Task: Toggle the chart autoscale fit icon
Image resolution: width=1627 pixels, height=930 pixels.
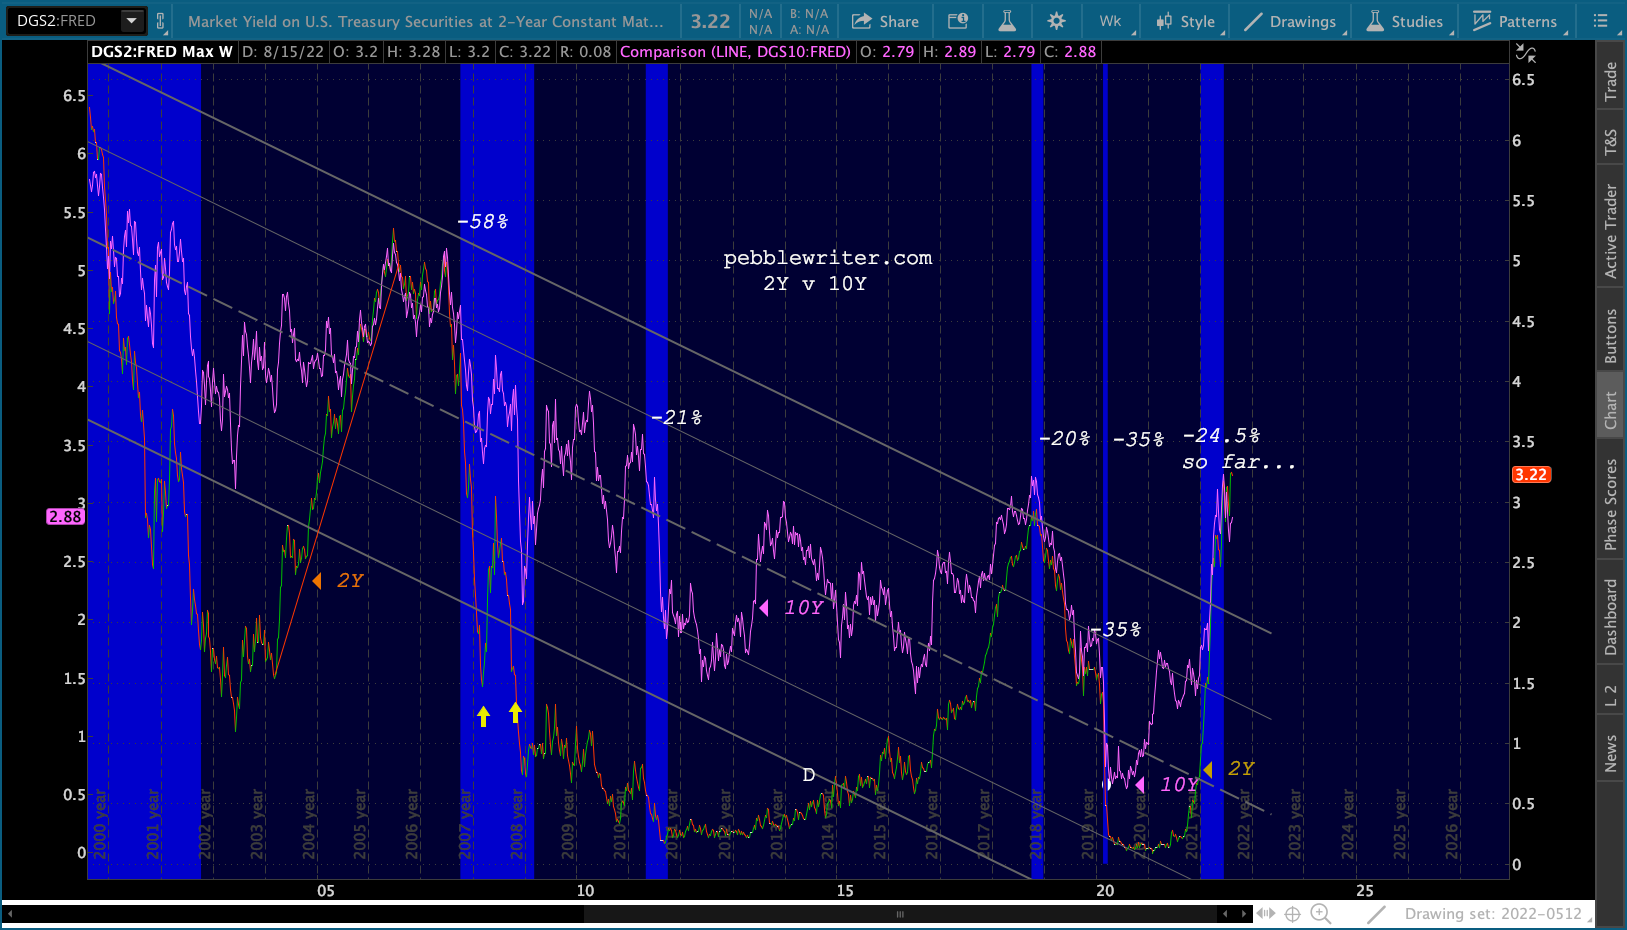Action: pyautogui.click(x=1525, y=53)
